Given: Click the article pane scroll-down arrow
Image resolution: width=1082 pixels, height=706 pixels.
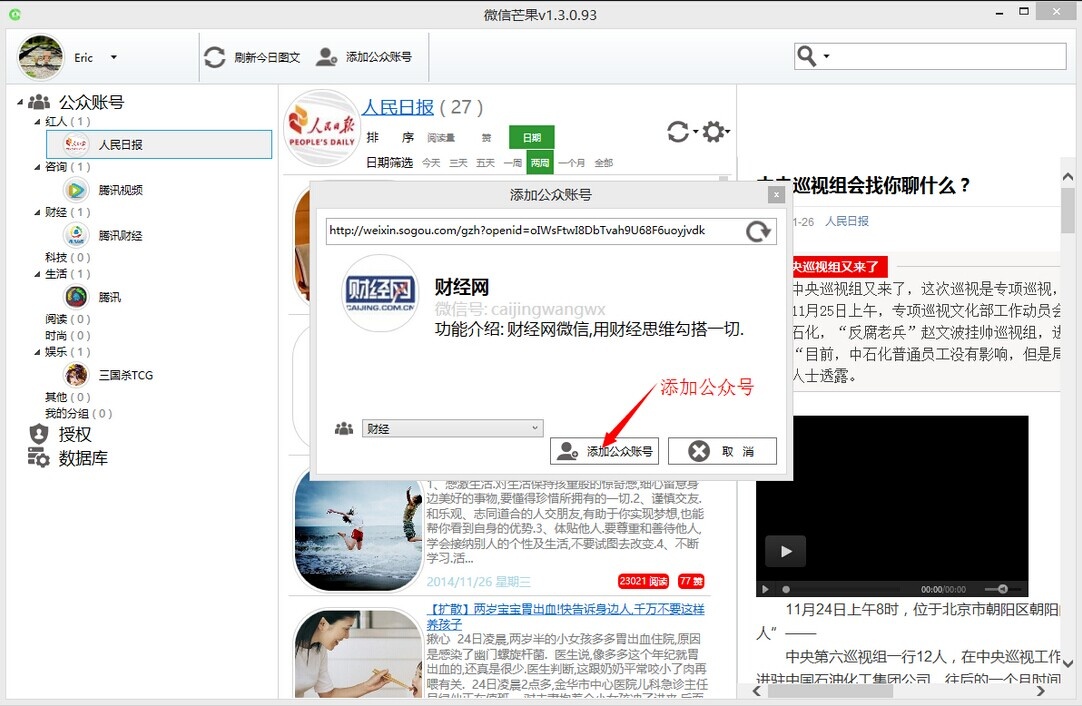Looking at the screenshot, I should (x=1068, y=664).
